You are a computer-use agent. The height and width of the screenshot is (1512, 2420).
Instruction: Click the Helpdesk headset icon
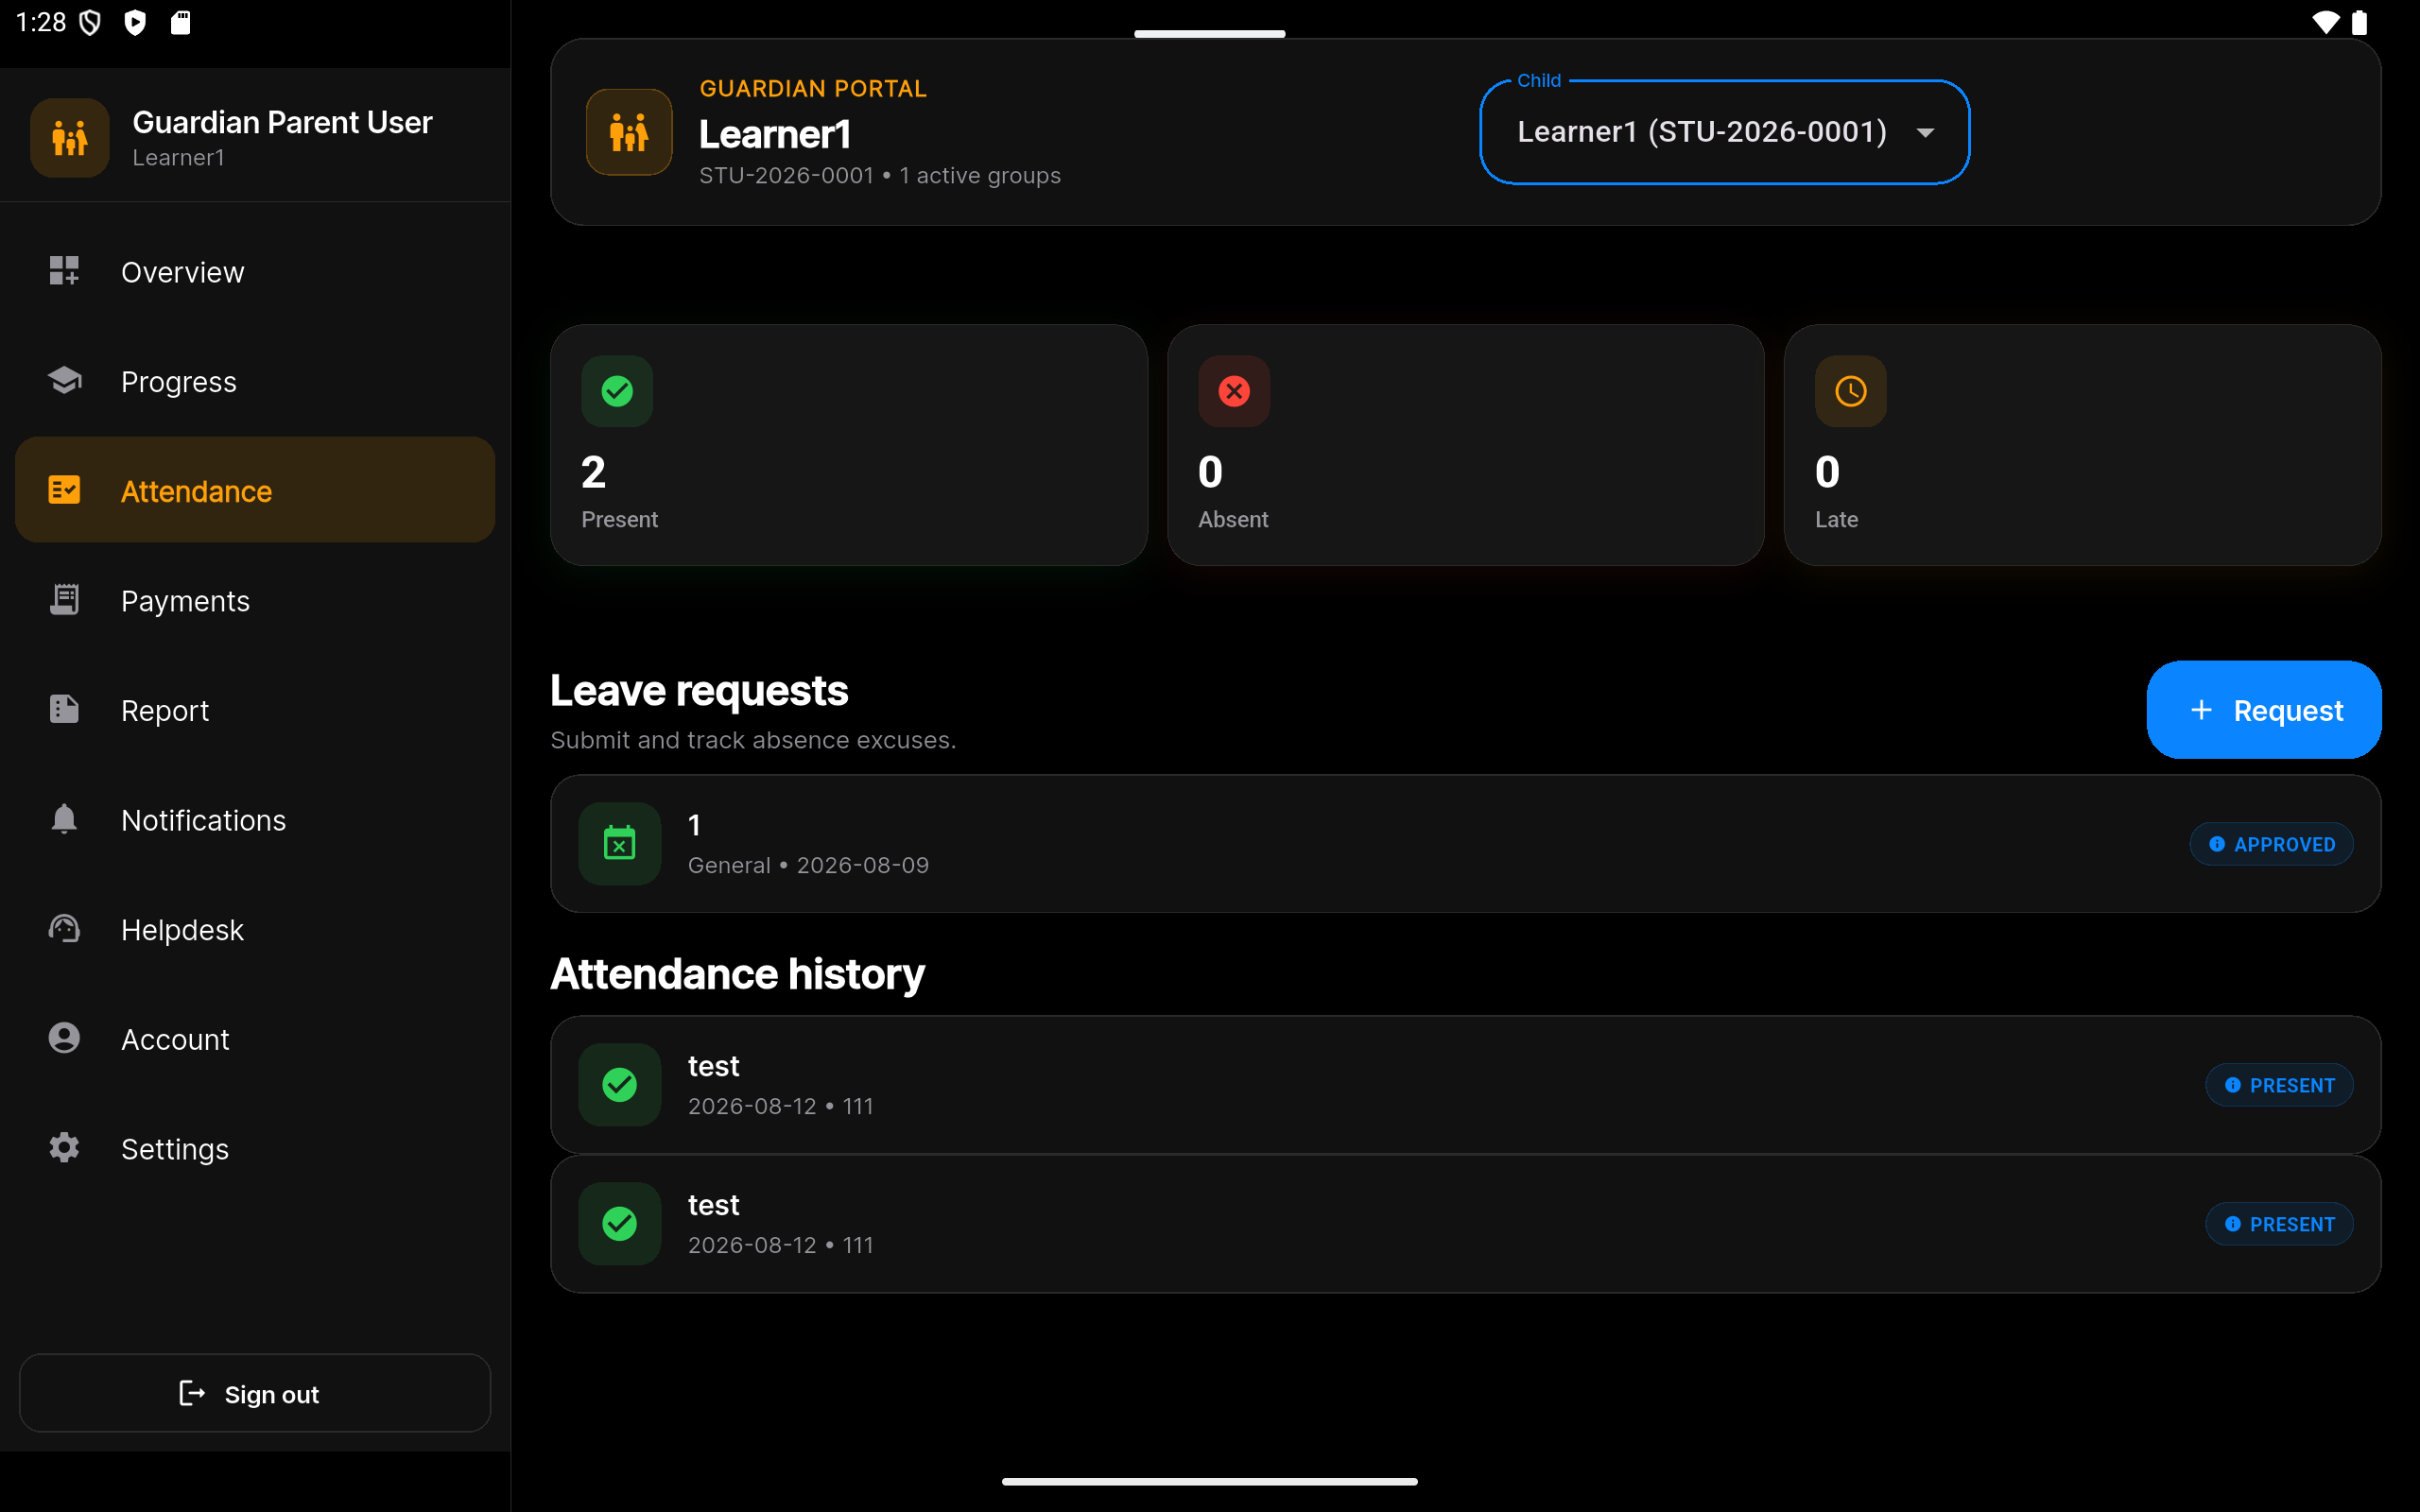pyautogui.click(x=64, y=929)
